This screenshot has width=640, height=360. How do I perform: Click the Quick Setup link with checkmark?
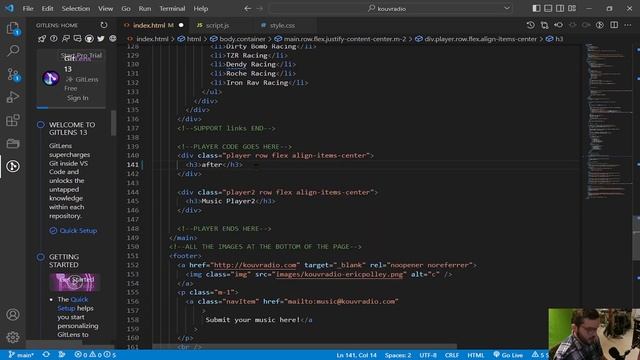[73, 231]
